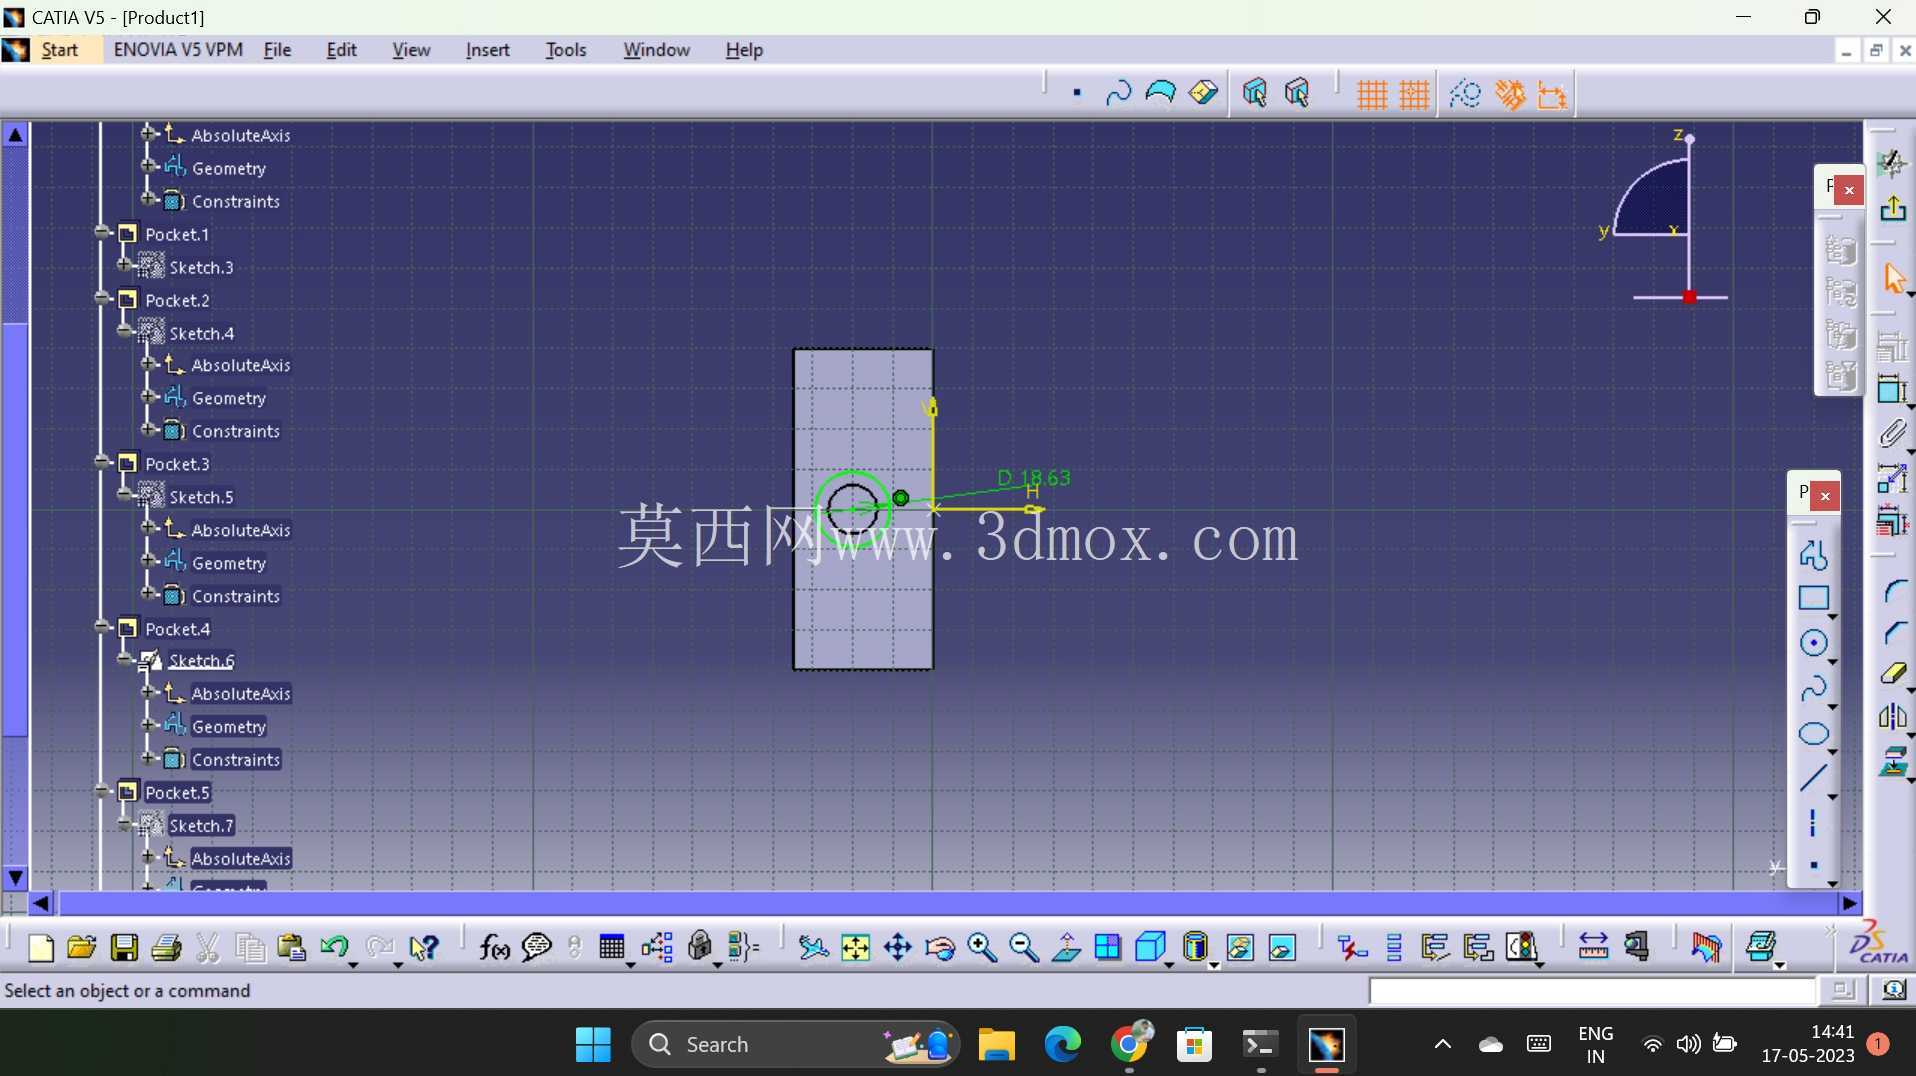Click the power input command field
This screenshot has height=1076, width=1916.
coord(1592,991)
